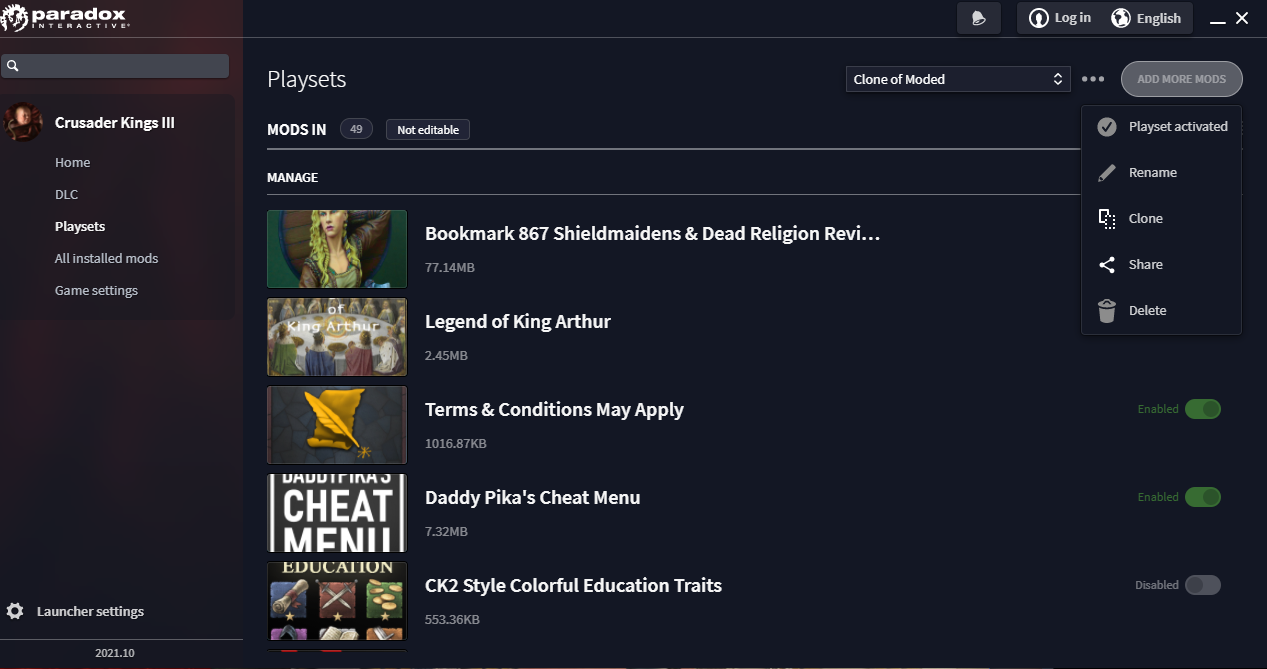Disable Terms & Conditions May Apply mod
The image size is (1267, 669).
click(x=1203, y=409)
